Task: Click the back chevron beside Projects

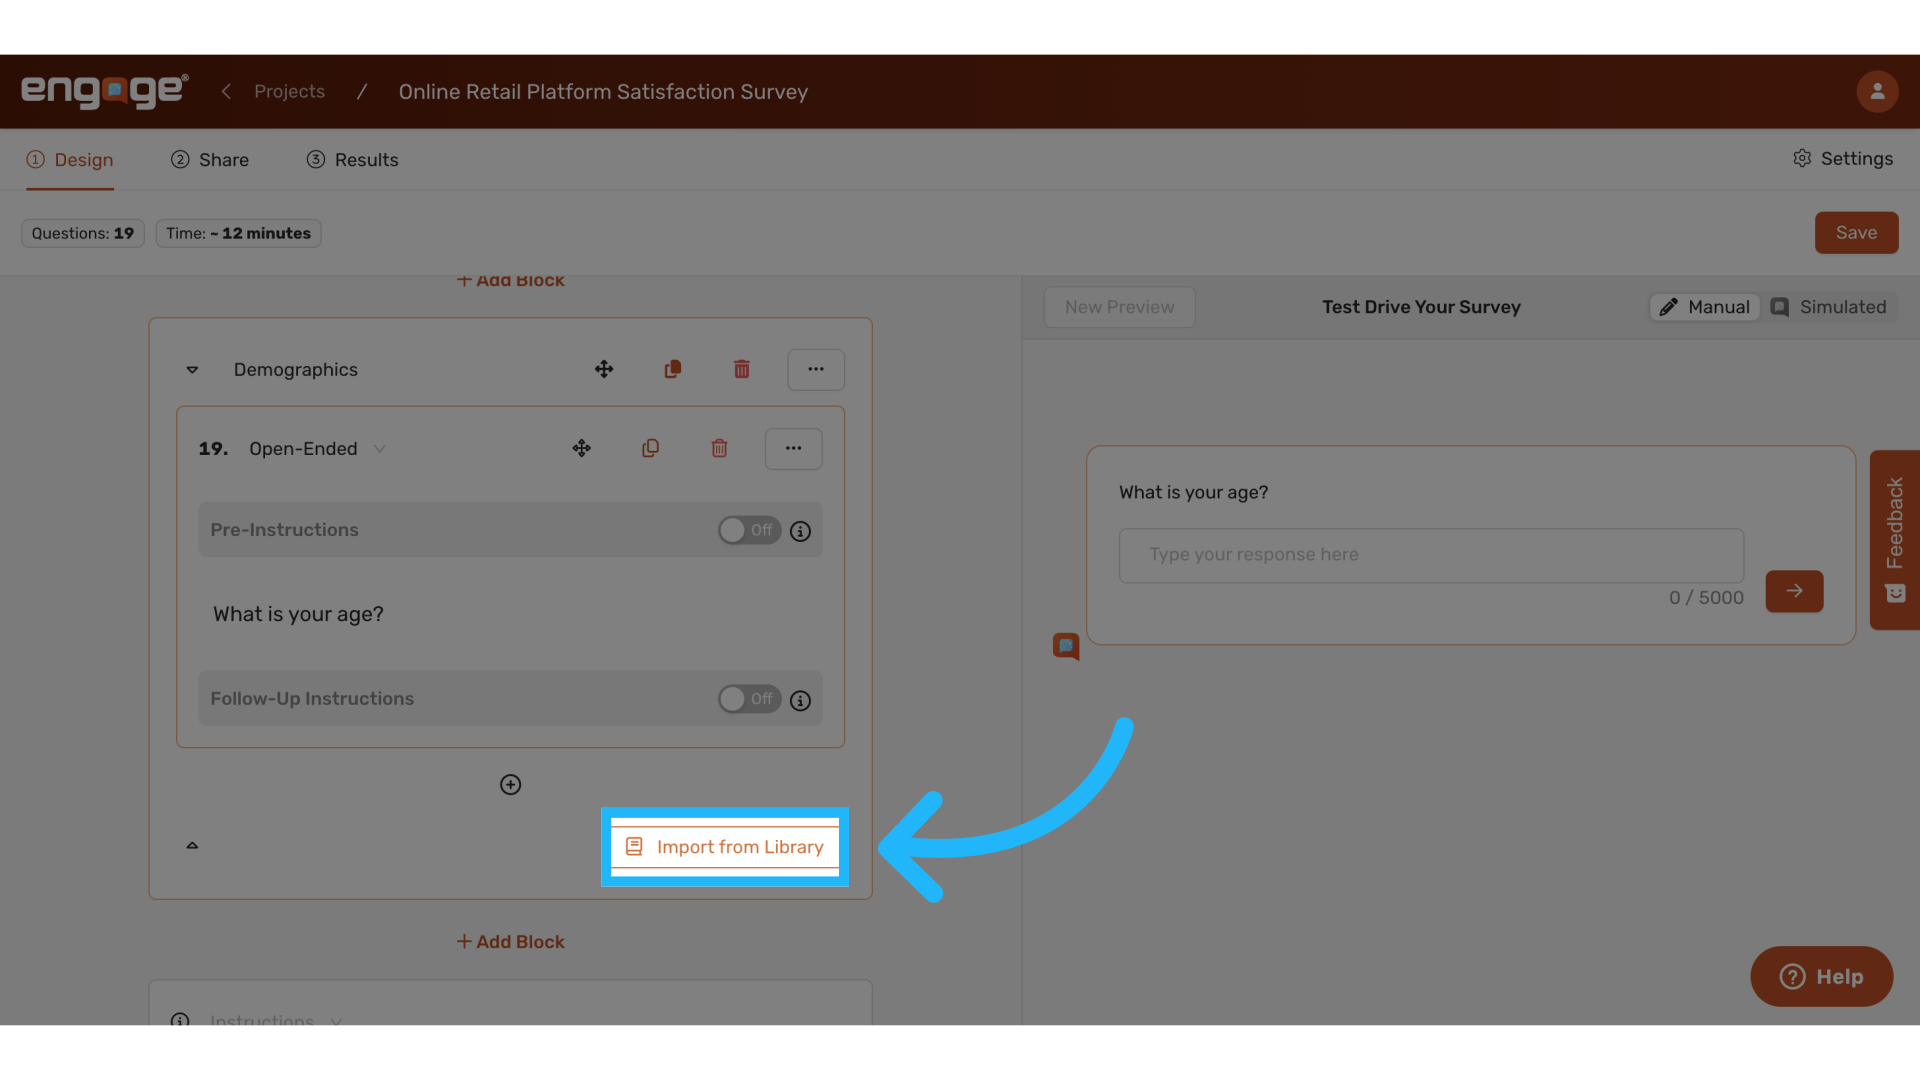Action: [x=226, y=91]
